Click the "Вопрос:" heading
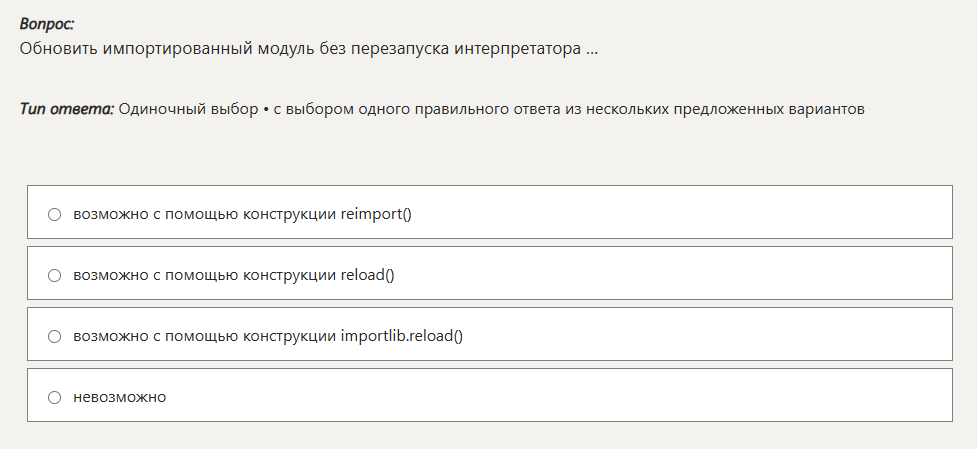 (47, 24)
